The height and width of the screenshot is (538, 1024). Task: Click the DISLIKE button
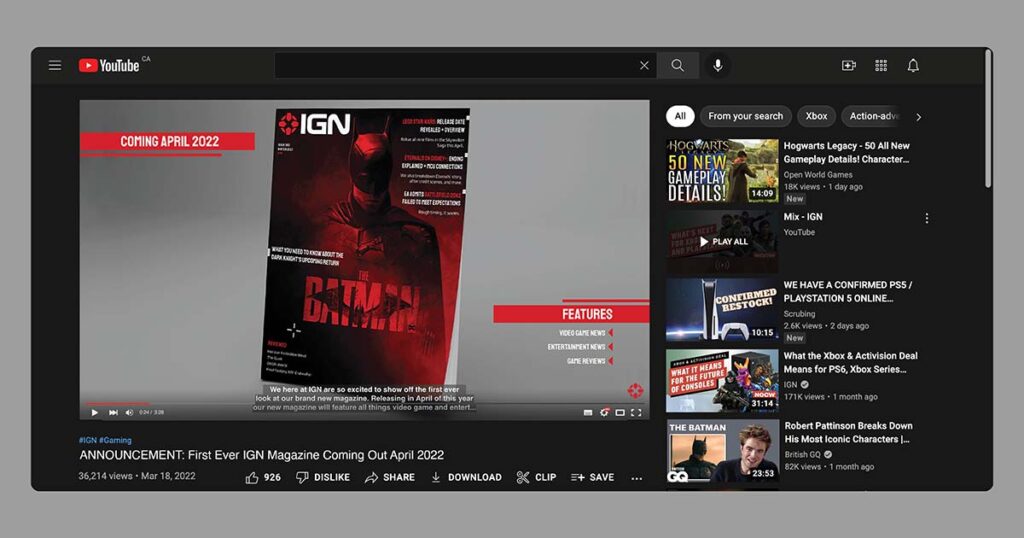tap(323, 477)
